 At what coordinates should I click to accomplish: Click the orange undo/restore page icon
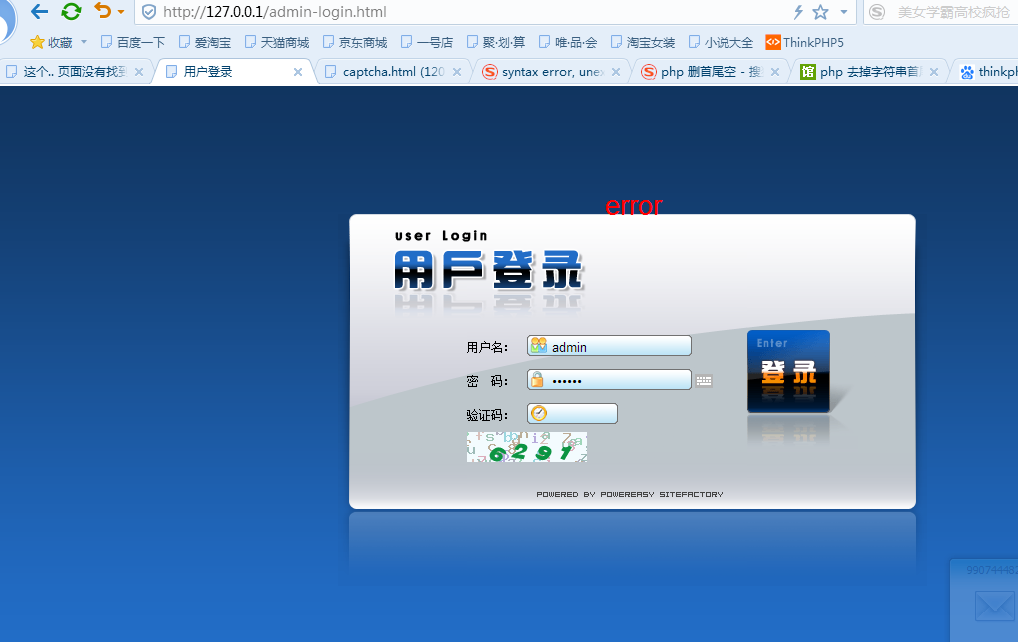[x=102, y=11]
